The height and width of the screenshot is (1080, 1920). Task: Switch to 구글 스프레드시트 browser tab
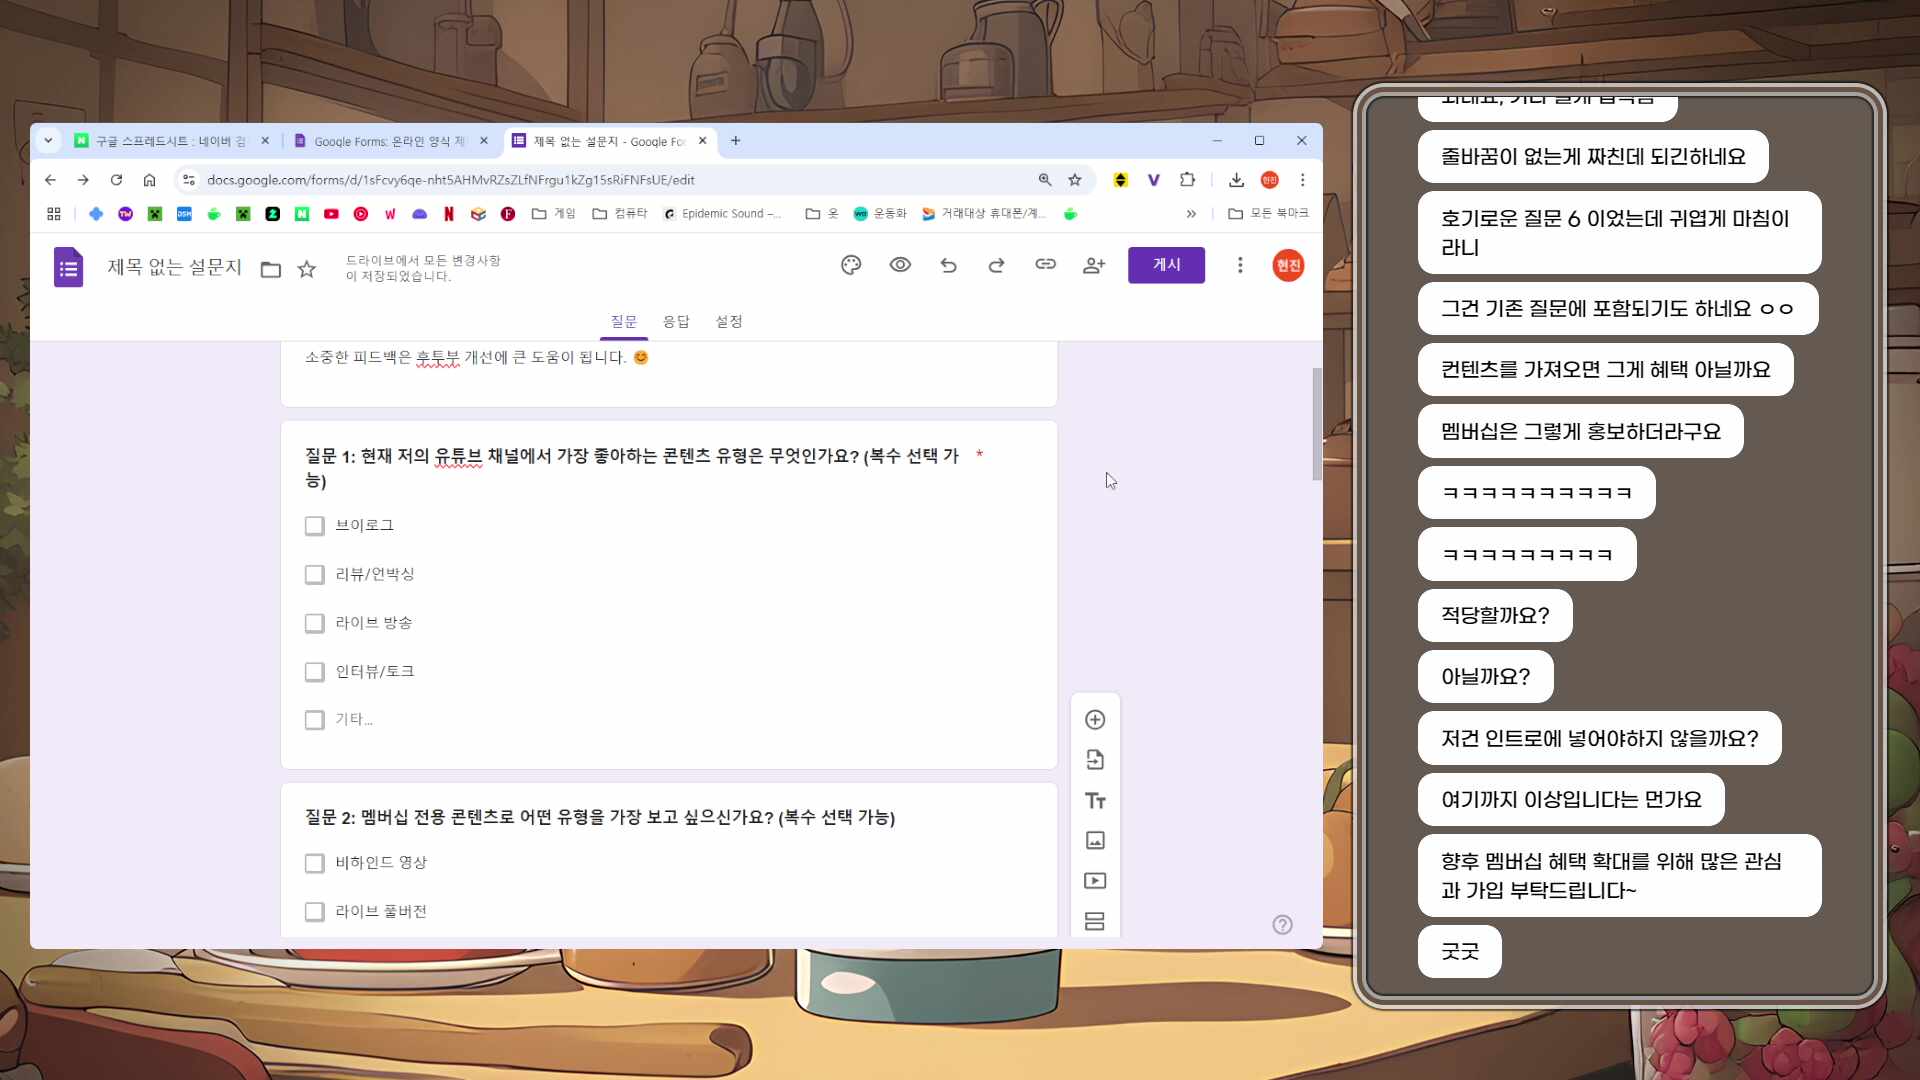tap(172, 141)
